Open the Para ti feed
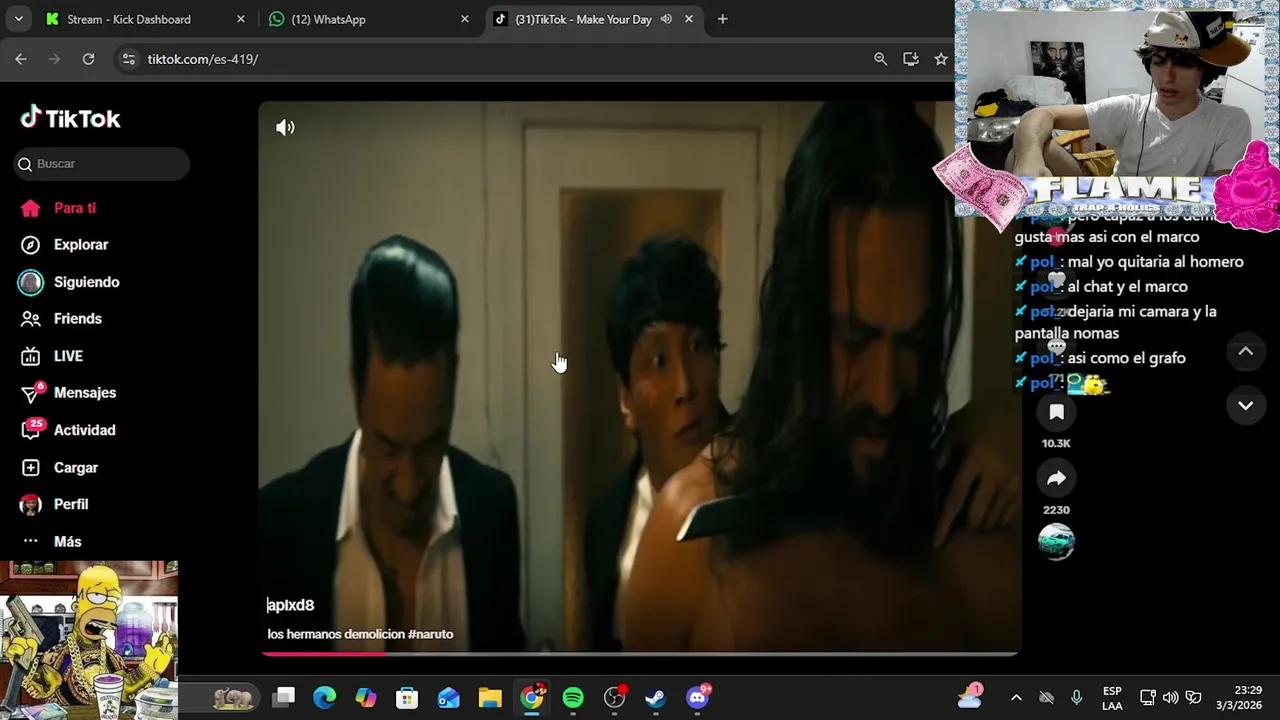 pos(58,208)
